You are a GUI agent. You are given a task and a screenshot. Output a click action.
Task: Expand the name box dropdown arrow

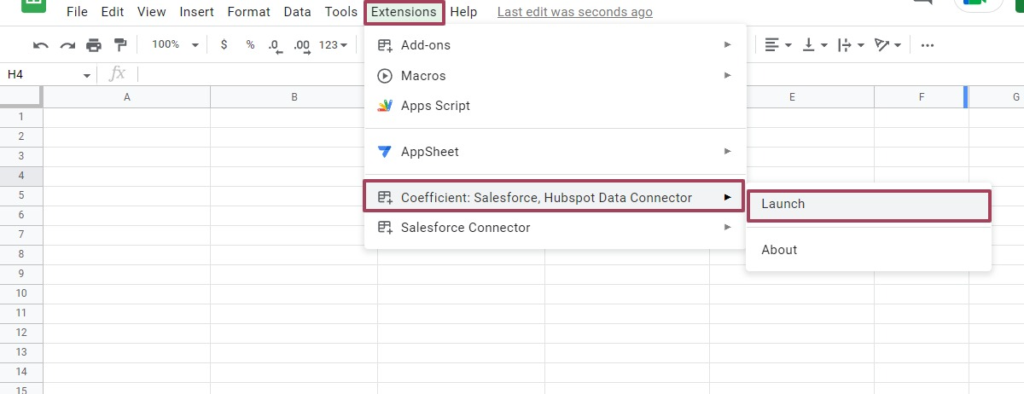(x=87, y=76)
